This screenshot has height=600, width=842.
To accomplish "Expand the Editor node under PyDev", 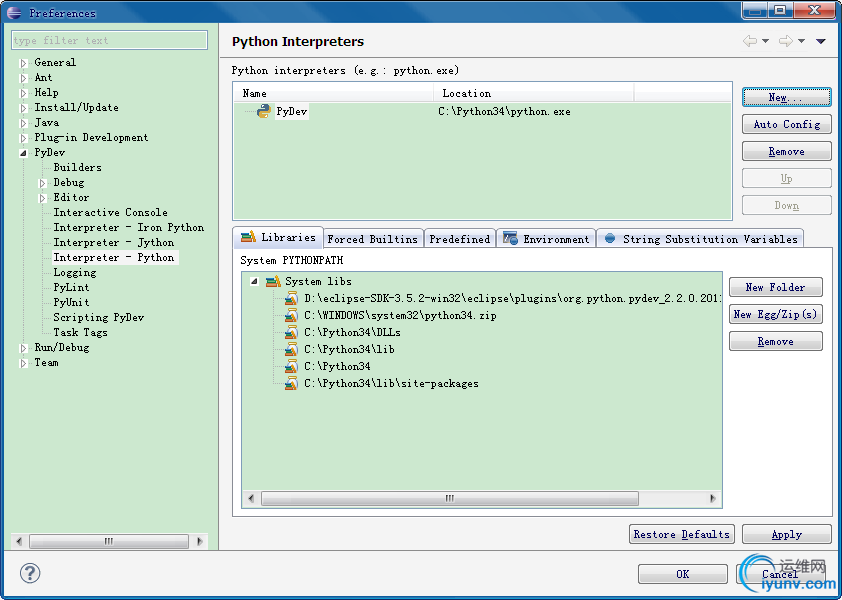I will coord(42,198).
